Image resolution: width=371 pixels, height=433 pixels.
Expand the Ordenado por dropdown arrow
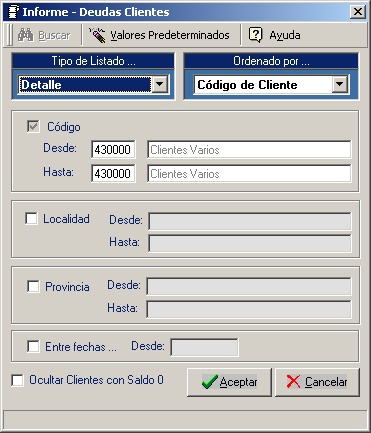click(x=340, y=84)
